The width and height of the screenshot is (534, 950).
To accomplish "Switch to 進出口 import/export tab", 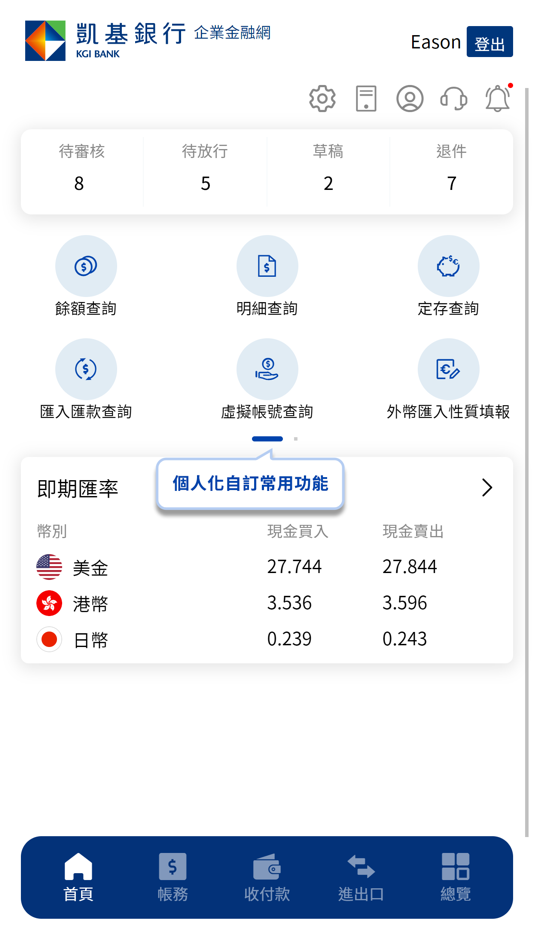I will [361, 877].
